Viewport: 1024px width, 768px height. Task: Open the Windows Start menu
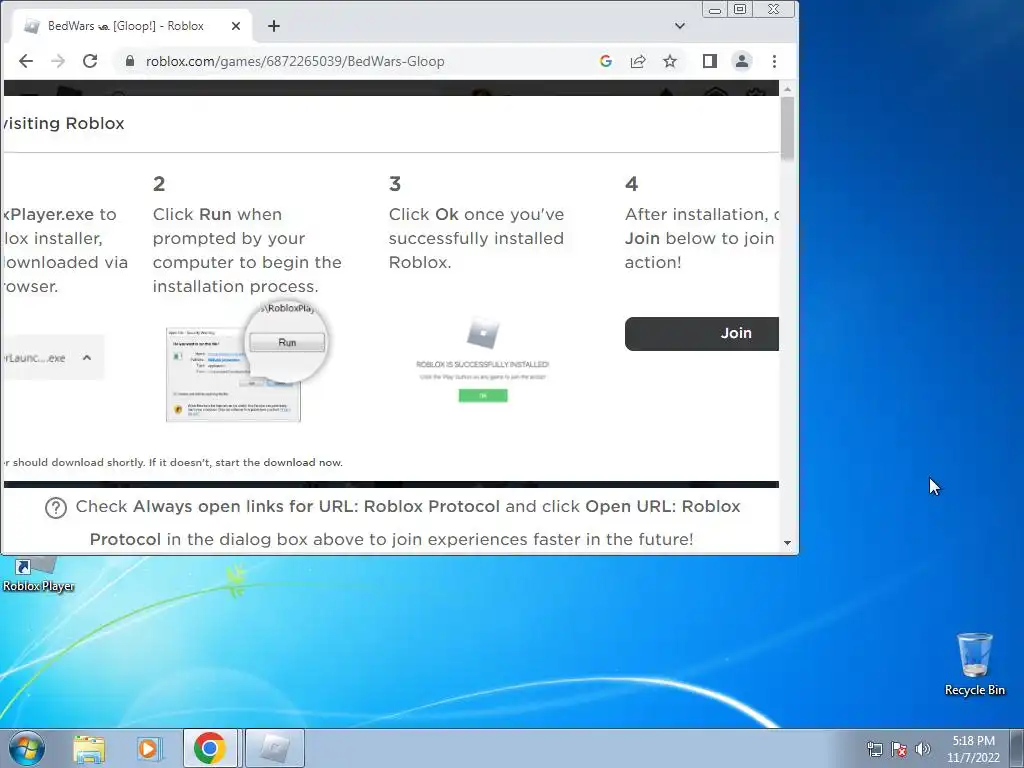(27, 748)
